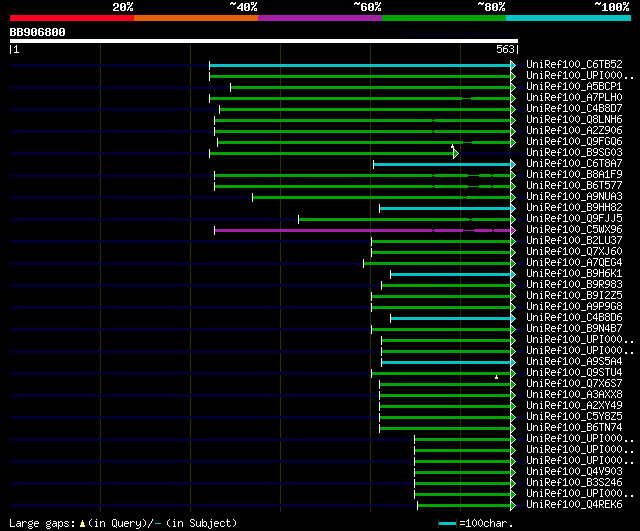The image size is (640, 531).
Task: Click the yellow gap icon in legend
Action: tap(82, 523)
